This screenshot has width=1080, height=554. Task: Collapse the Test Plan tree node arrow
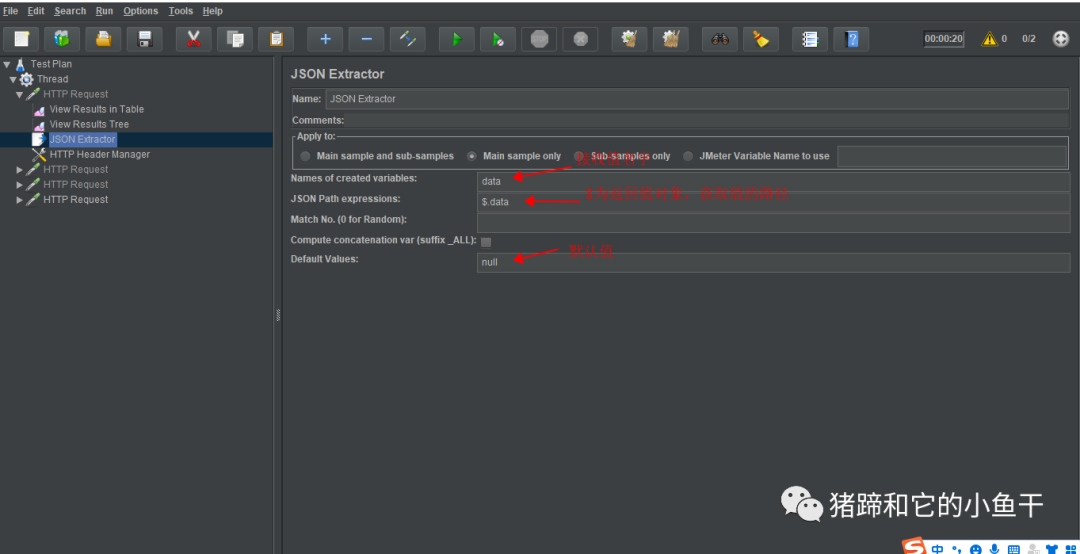7,64
